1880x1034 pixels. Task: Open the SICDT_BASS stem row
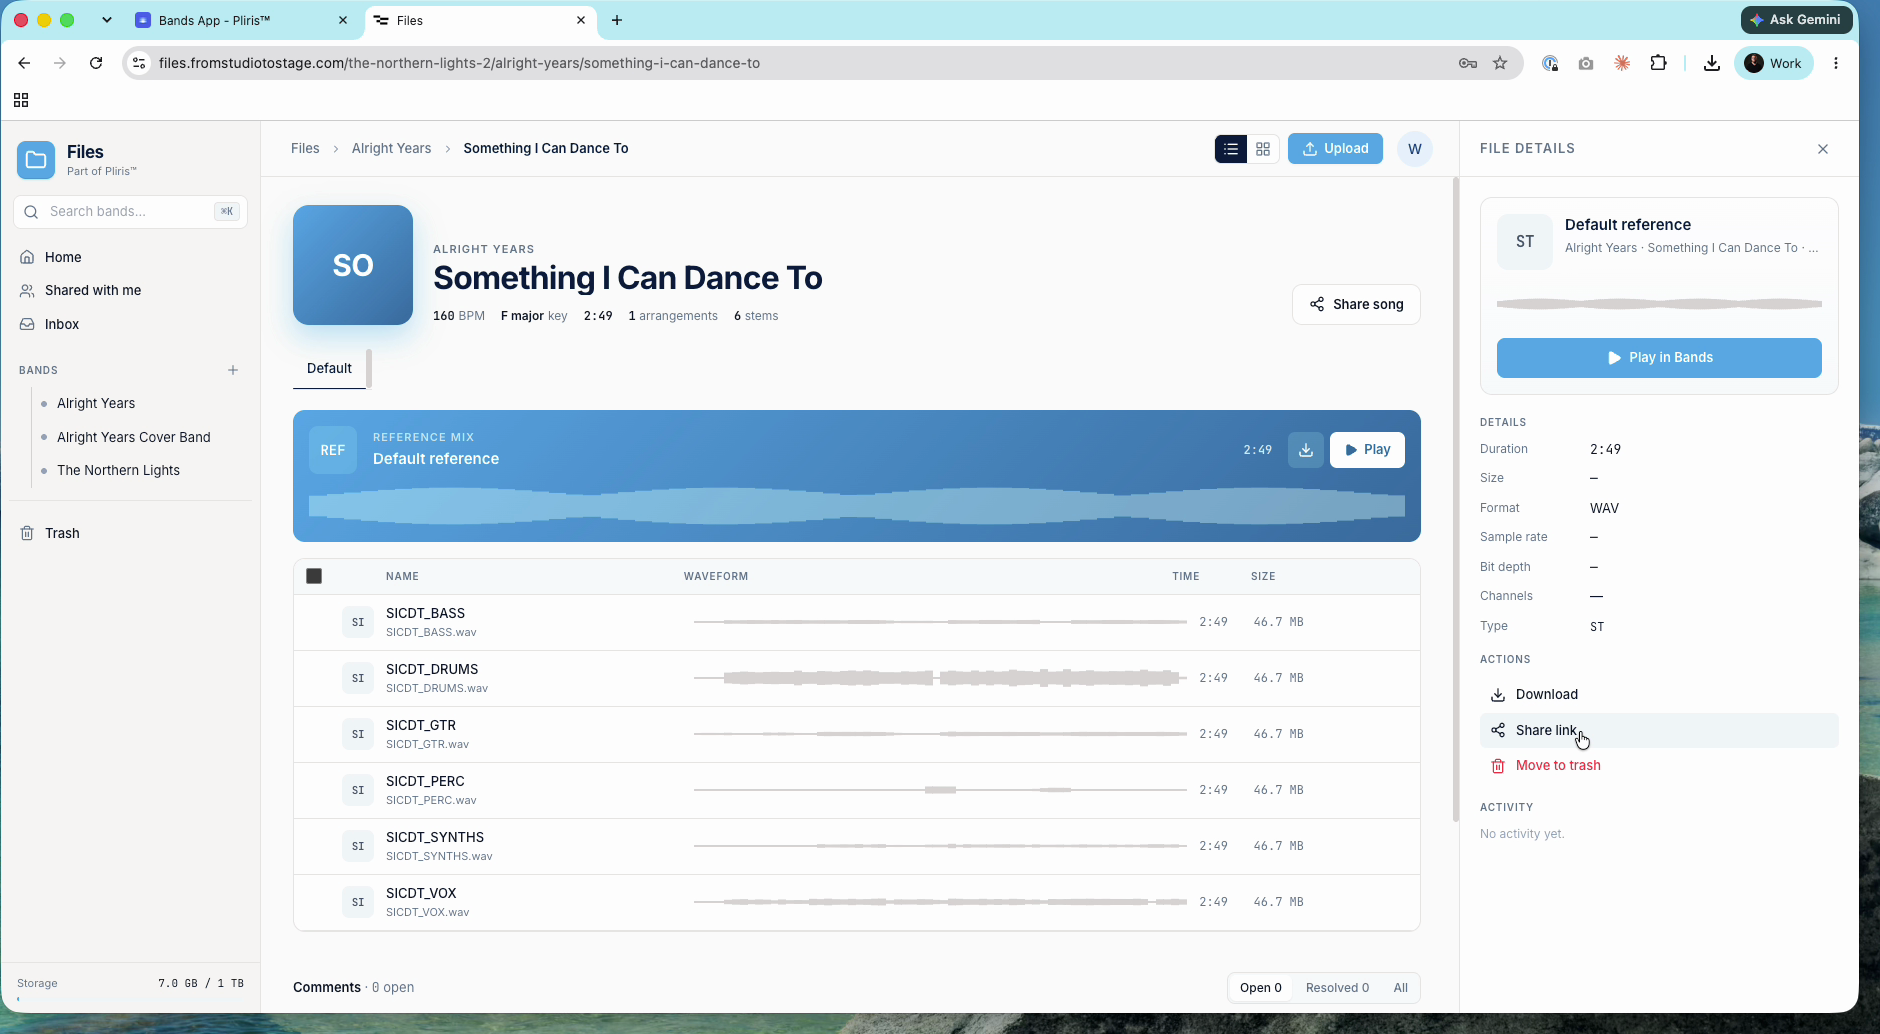tap(857, 622)
